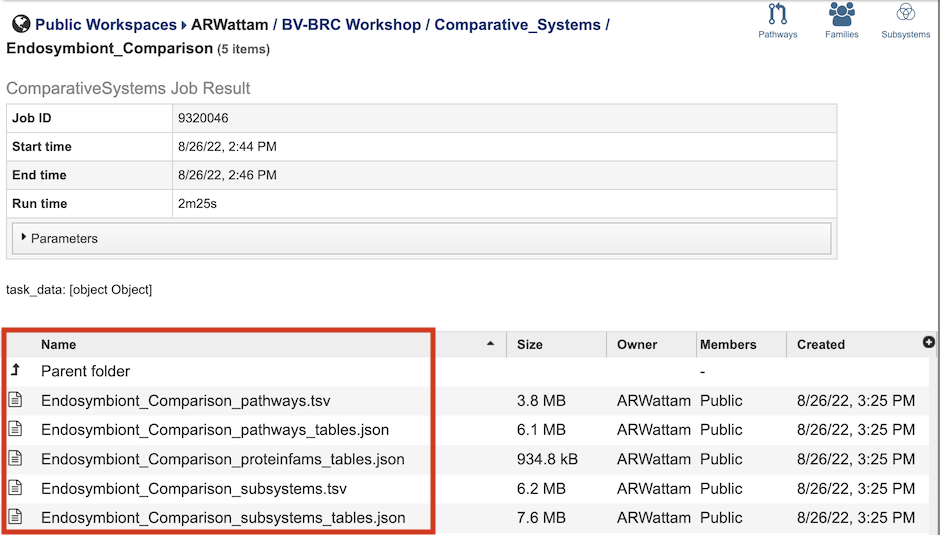Screen dimensions: 940x535
Task: Click the 3.8 MB size cell
Action: 541,401
